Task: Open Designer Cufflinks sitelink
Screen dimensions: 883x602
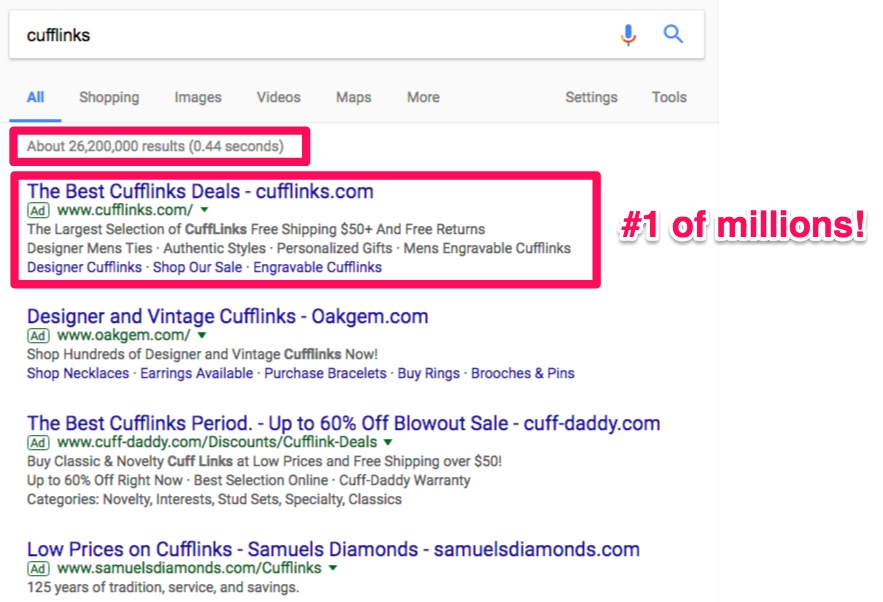Action: coord(84,267)
